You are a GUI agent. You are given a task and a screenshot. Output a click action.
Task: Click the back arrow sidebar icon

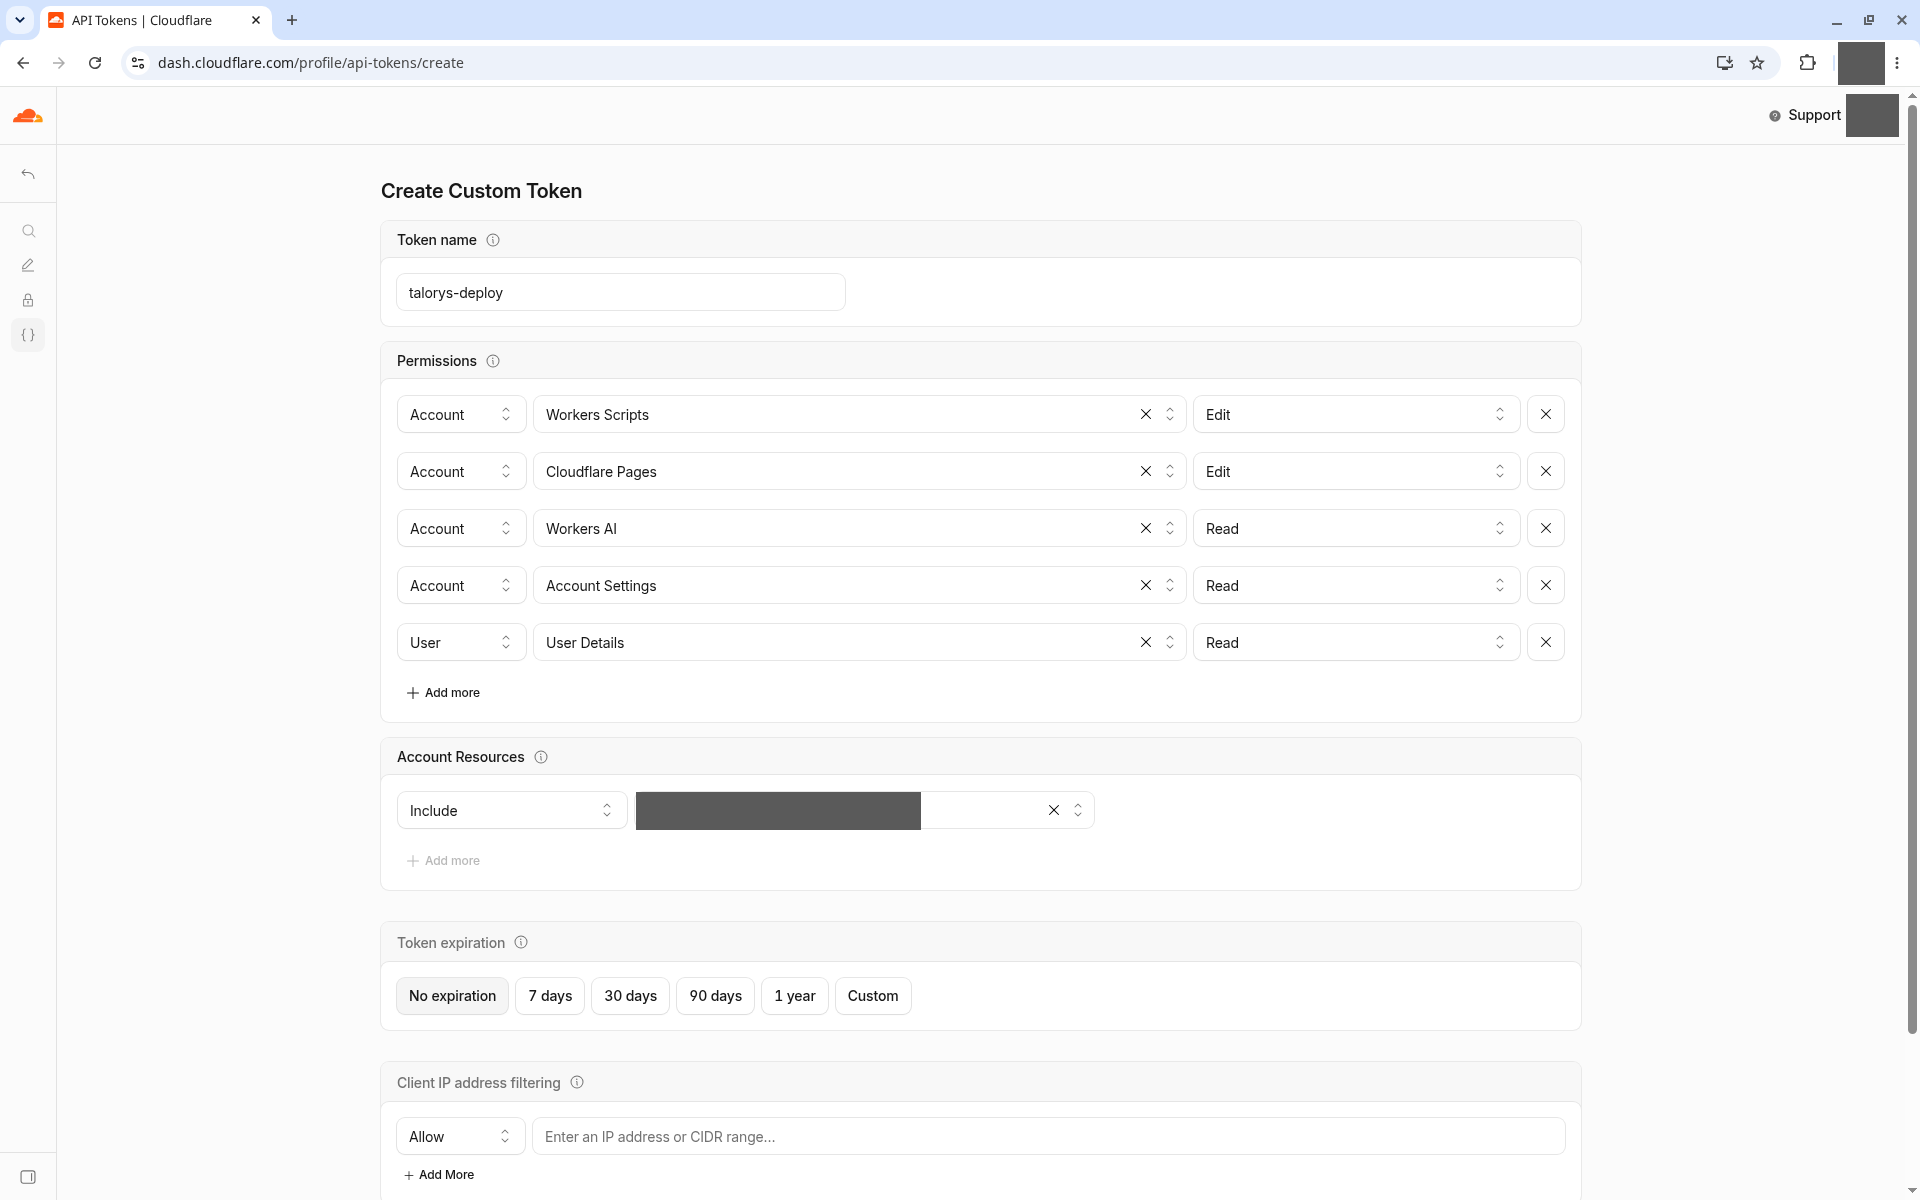(28, 174)
